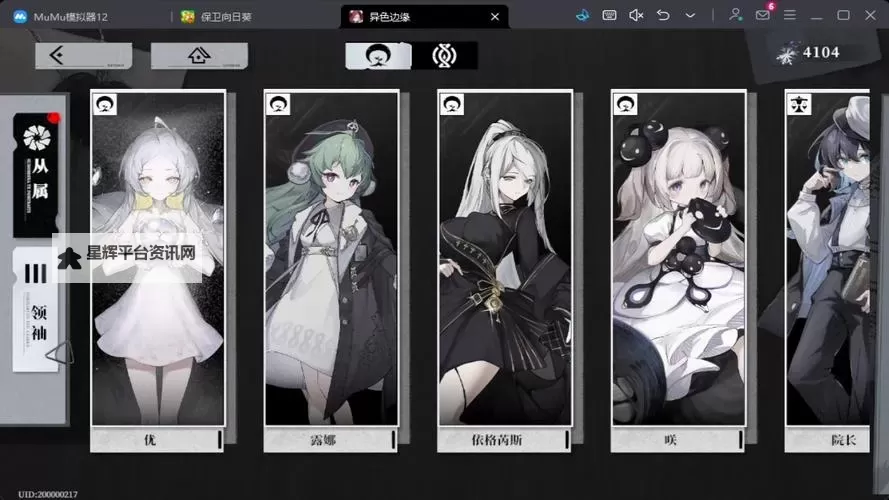Click the blue bird icon in title bar
Screen dimensions: 889x500
[582, 15]
